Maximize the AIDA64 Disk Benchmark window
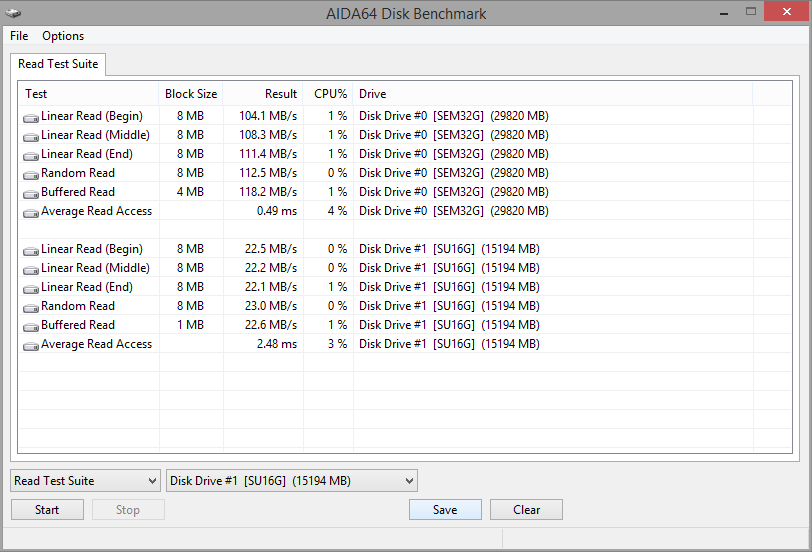Viewport: 812px width, 552px height. click(751, 11)
